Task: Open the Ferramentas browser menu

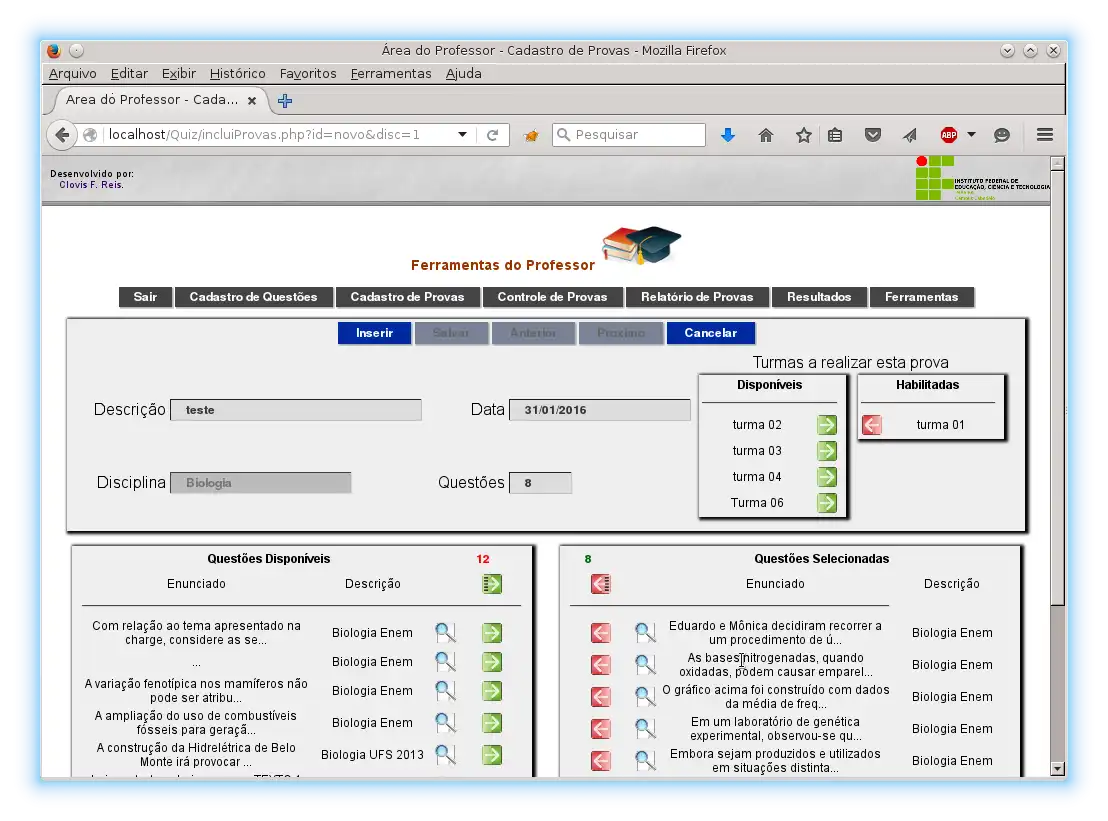Action: 391,73
